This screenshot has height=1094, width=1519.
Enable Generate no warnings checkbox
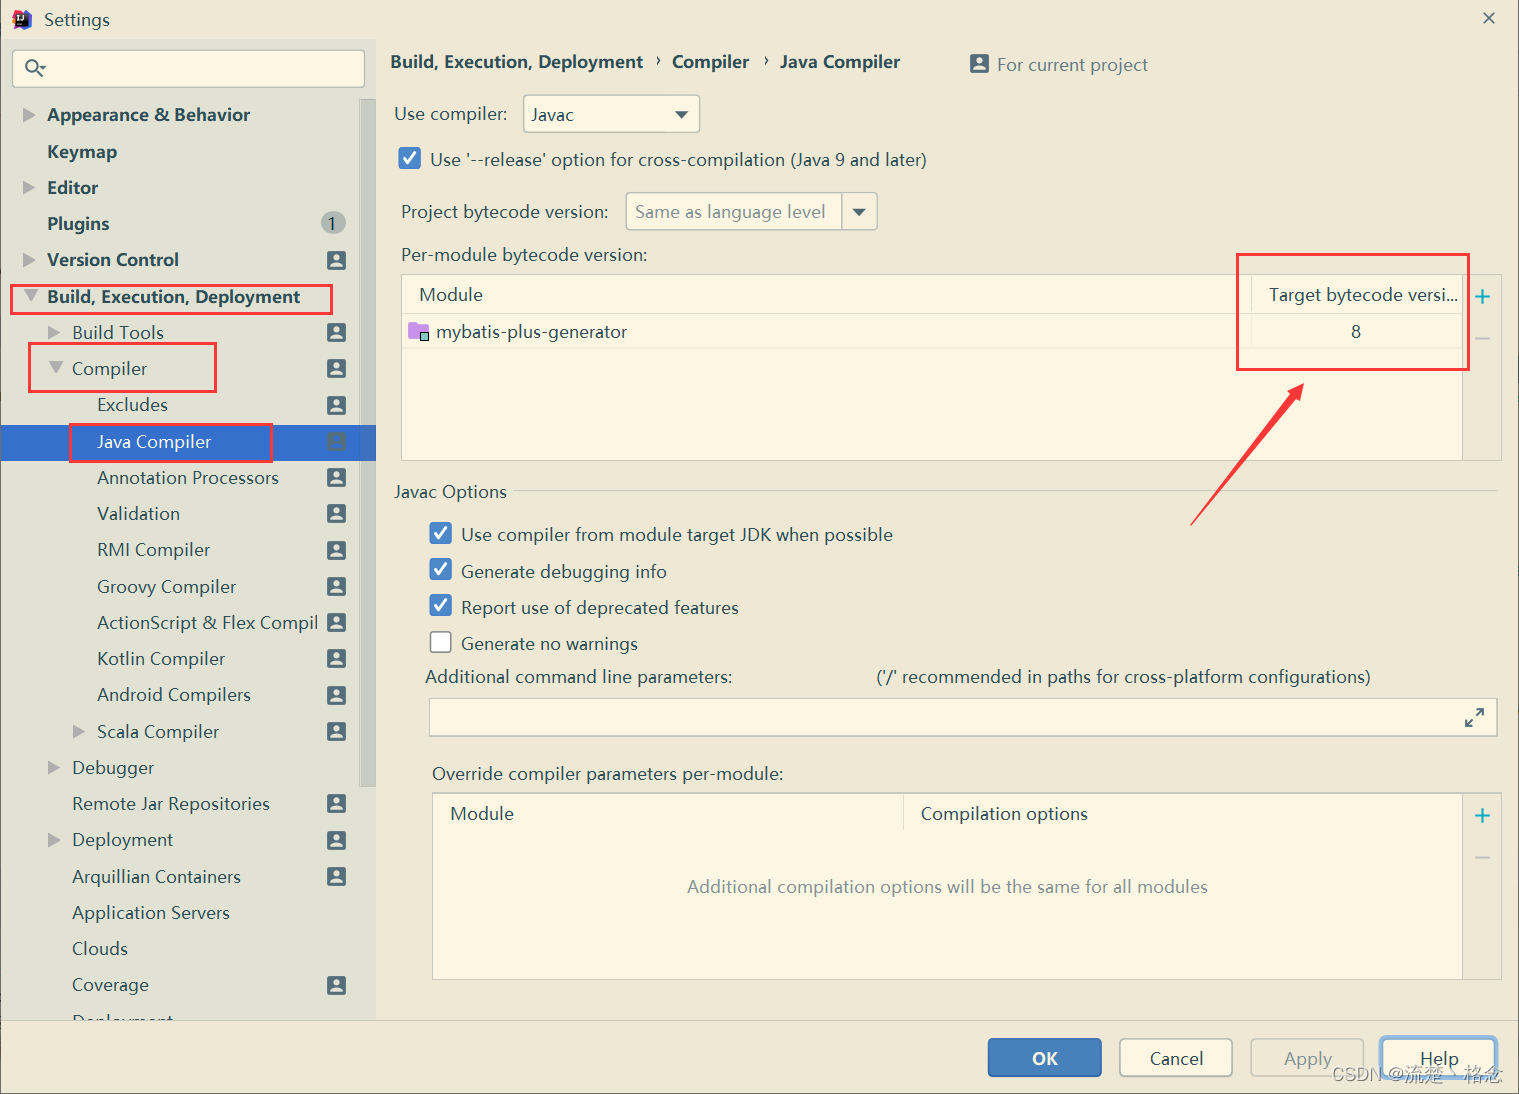click(440, 643)
